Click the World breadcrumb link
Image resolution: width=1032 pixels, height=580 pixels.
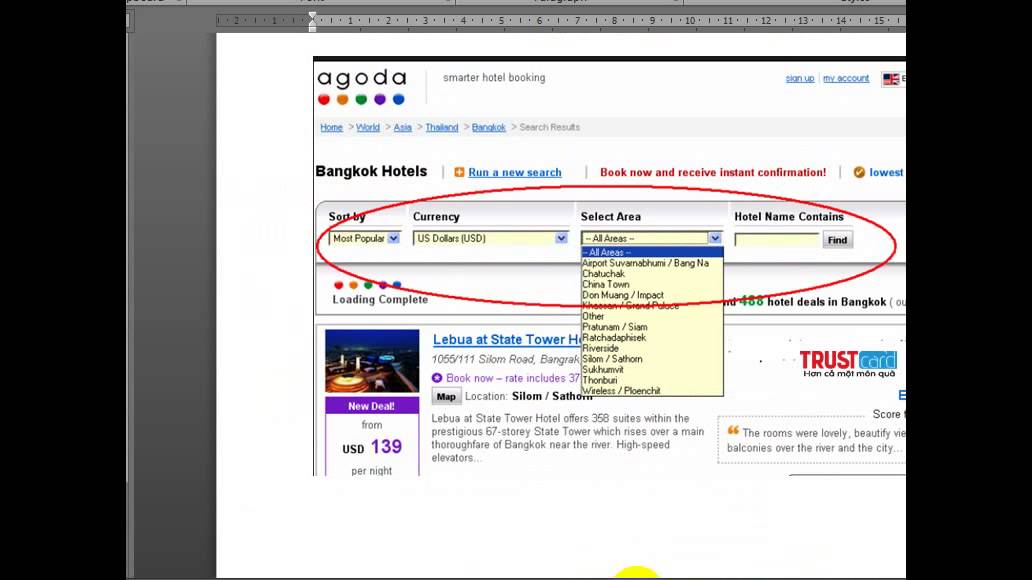(x=368, y=127)
